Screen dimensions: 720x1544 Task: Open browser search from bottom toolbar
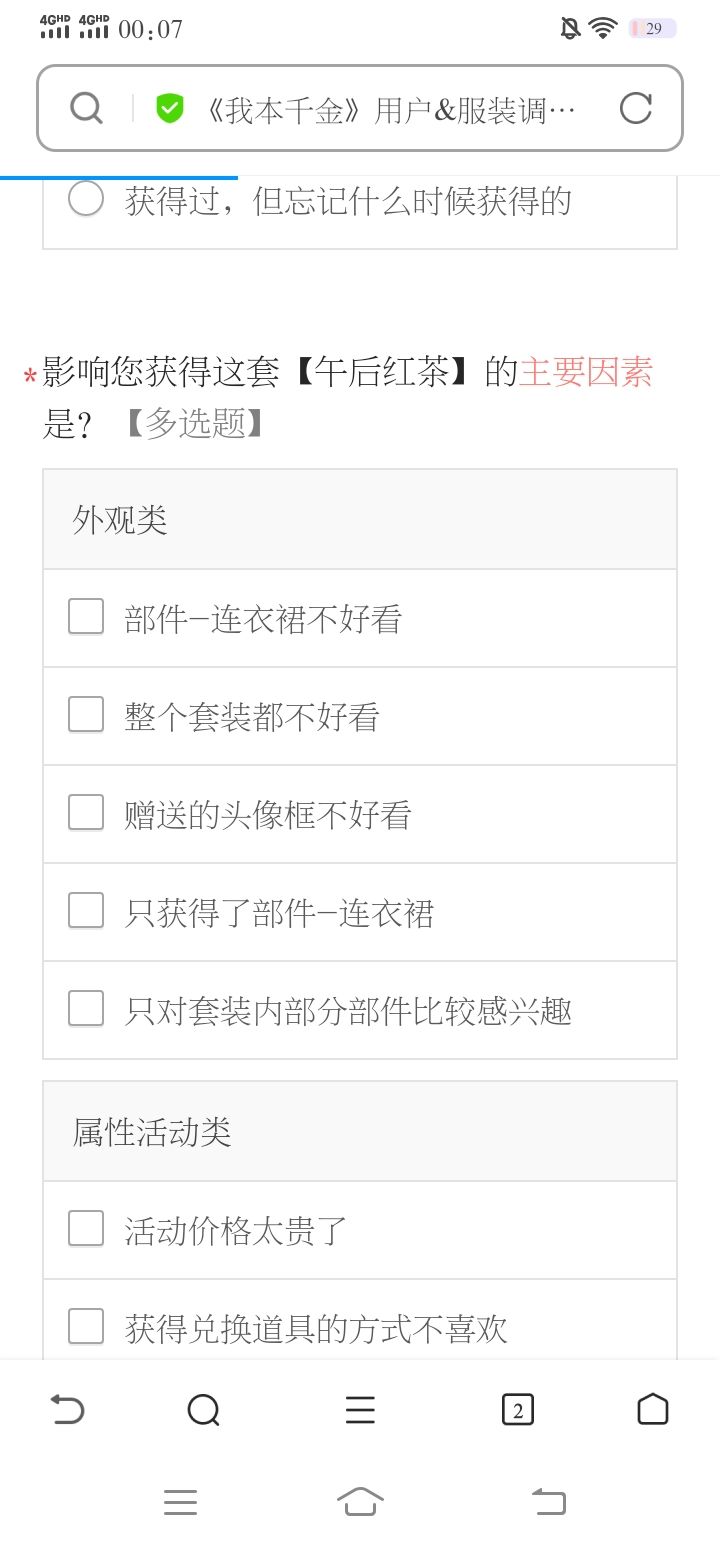pyautogui.click(x=203, y=1410)
